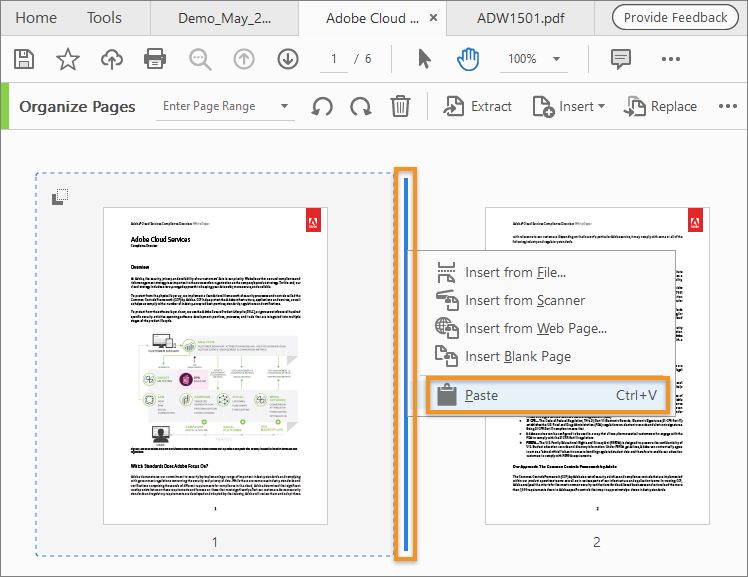Go to previous page with up arrow

point(244,59)
